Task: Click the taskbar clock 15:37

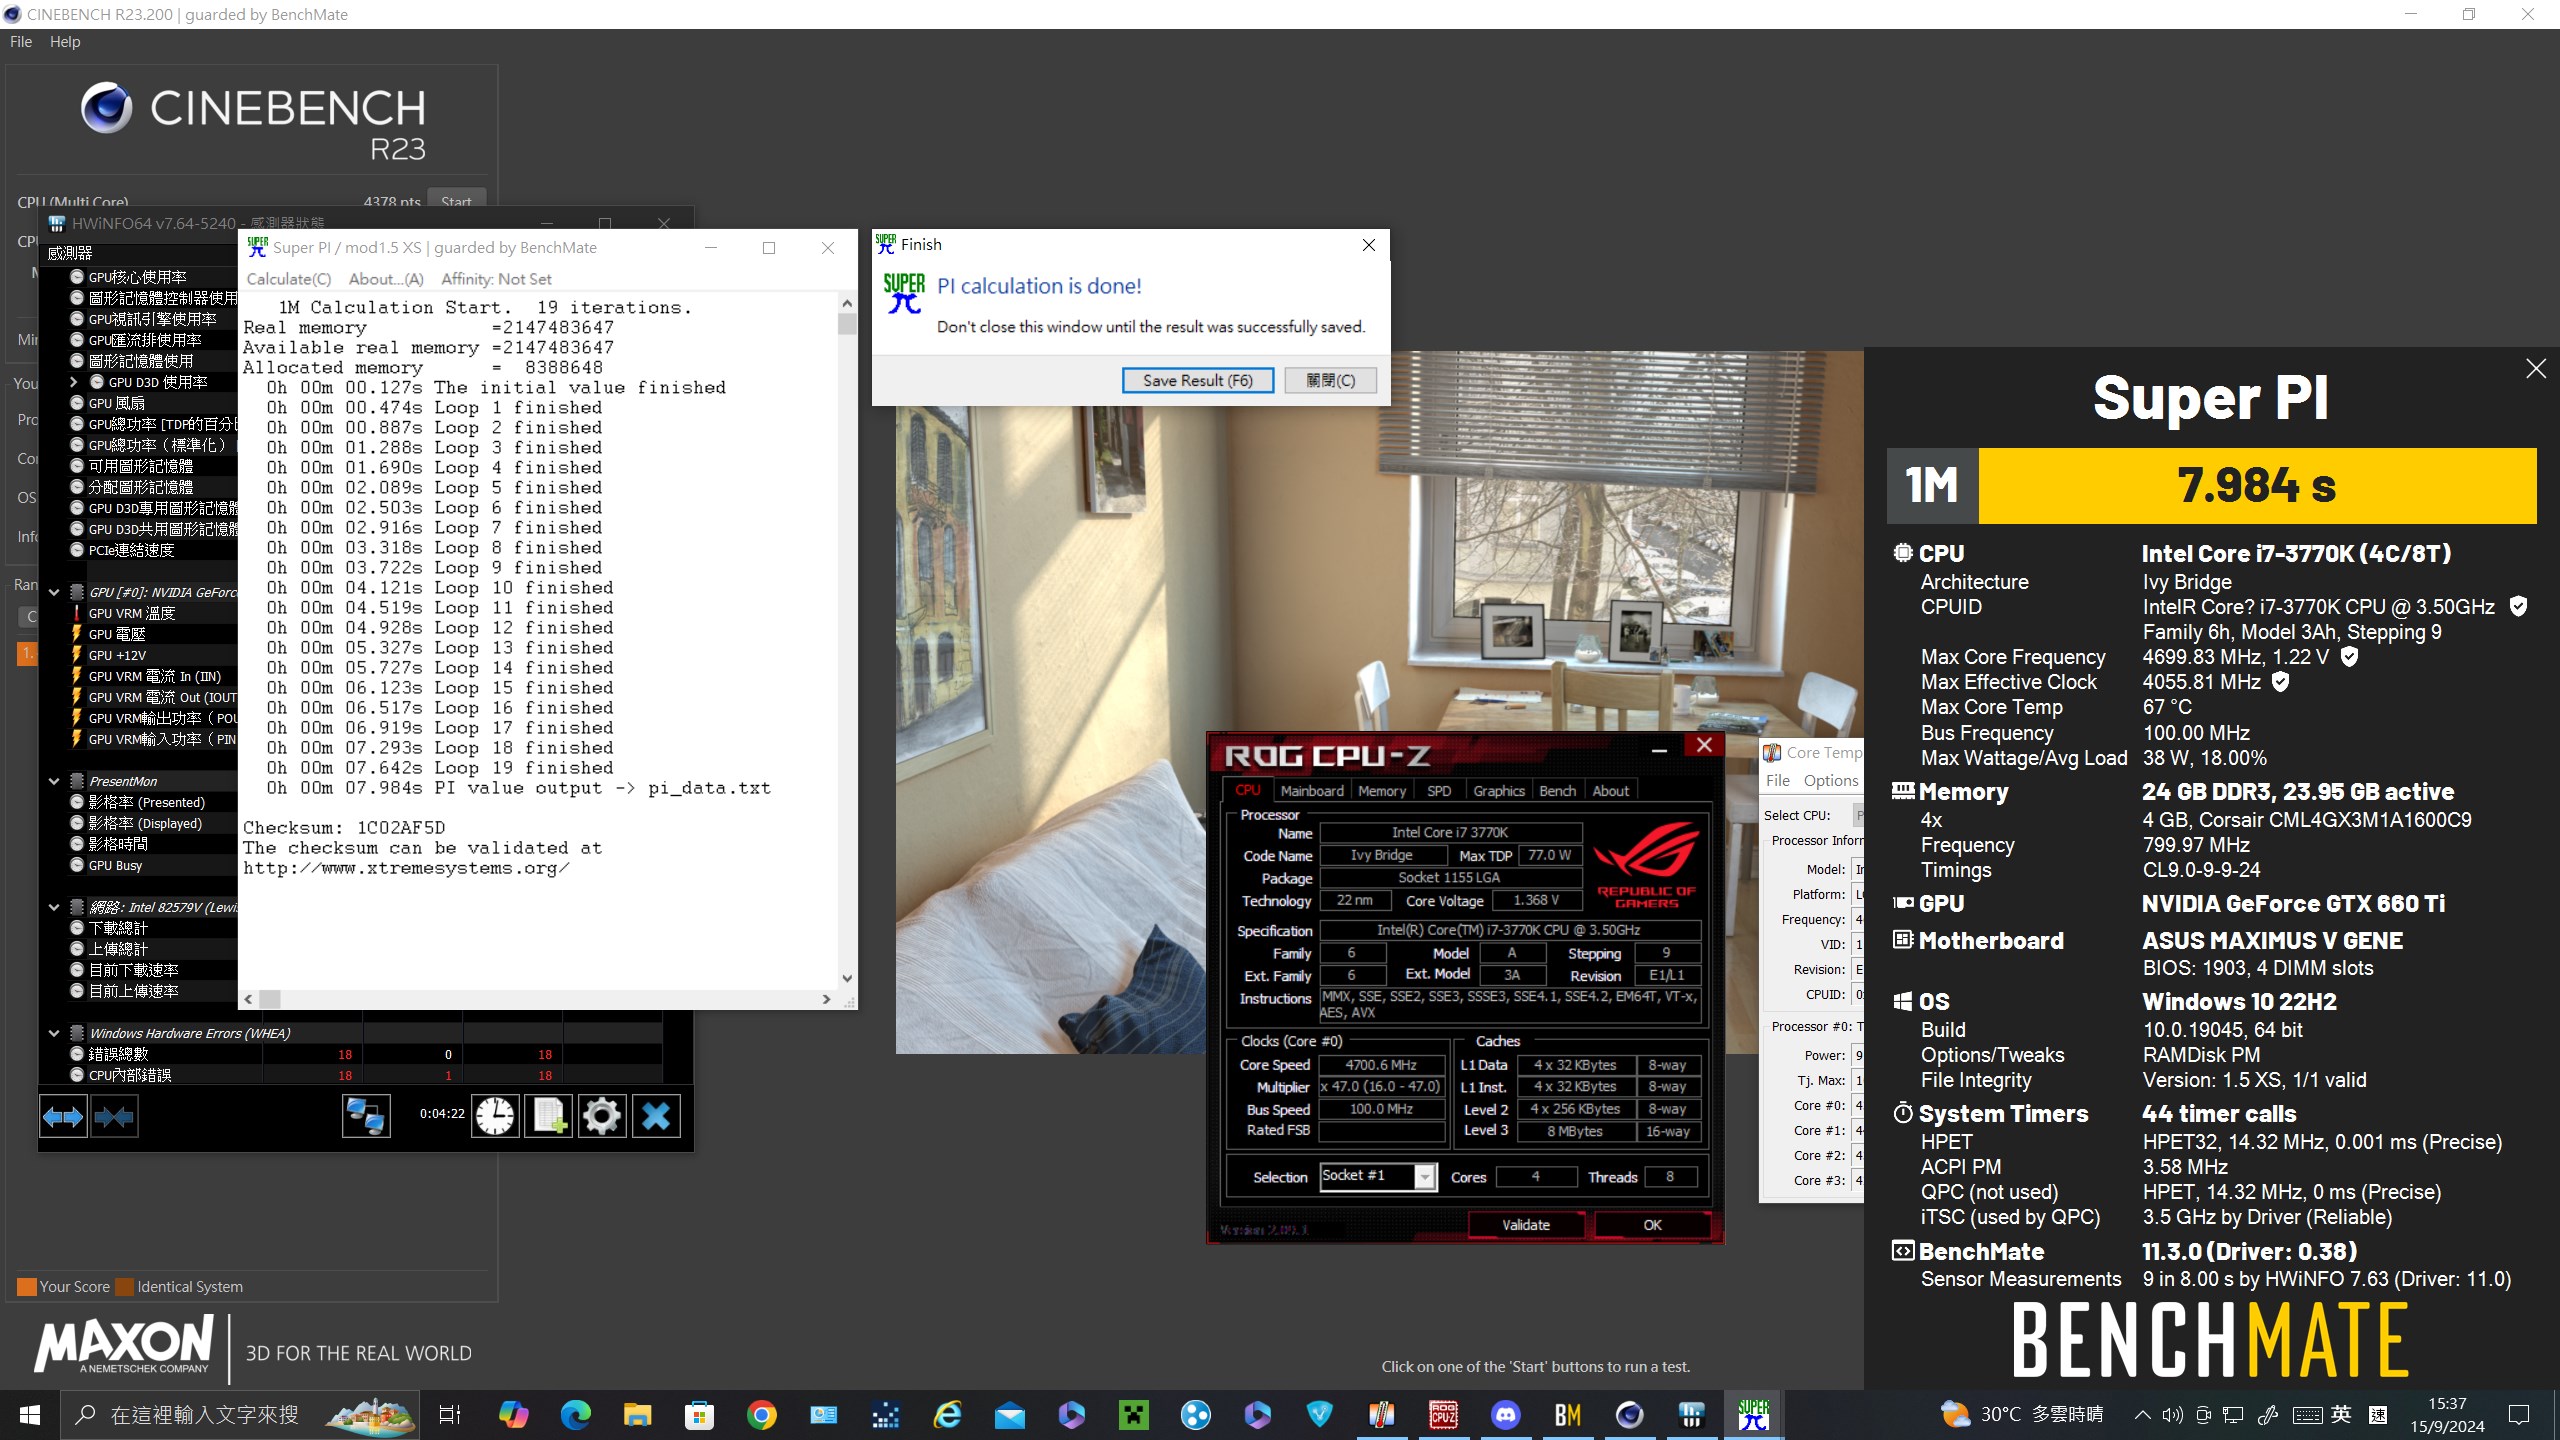Action: 2446,1415
